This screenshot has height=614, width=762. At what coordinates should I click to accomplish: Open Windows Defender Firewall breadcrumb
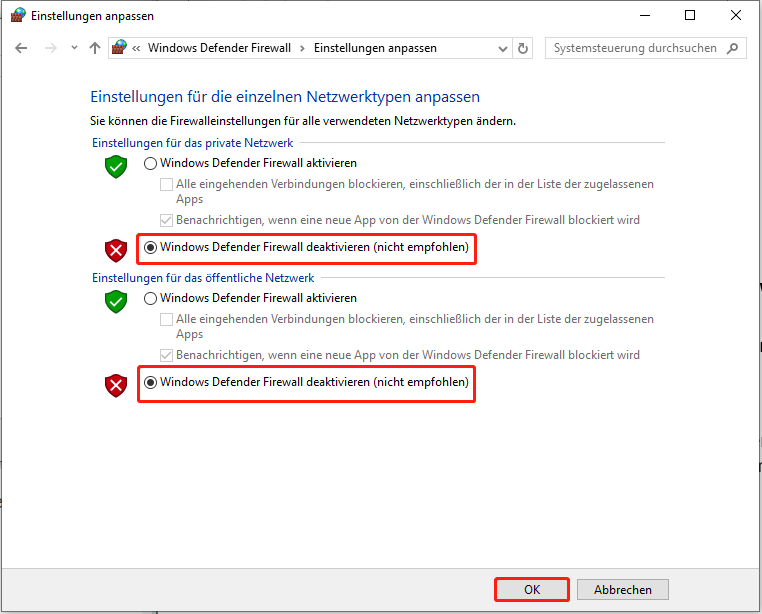pyautogui.click(x=219, y=48)
